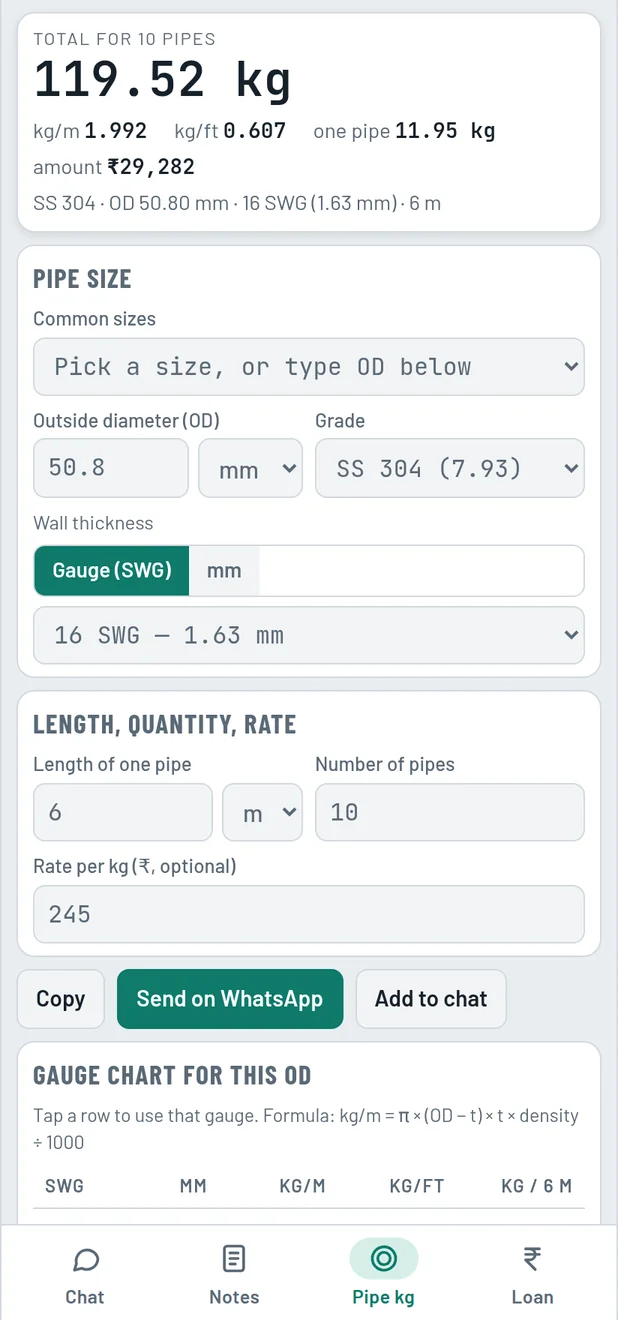Image resolution: width=618 pixels, height=1320 pixels.
Task: Focus the outside diameter input field
Action: coord(111,468)
